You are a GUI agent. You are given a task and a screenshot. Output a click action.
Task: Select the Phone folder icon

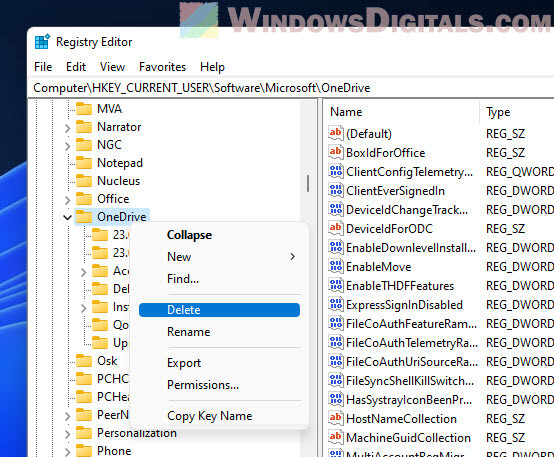tap(84, 451)
